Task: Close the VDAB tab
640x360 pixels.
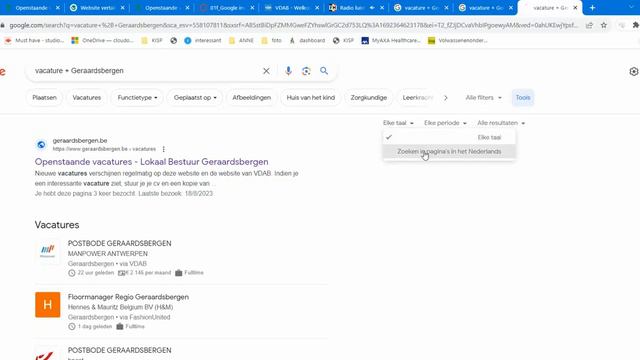Action: coord(317,8)
